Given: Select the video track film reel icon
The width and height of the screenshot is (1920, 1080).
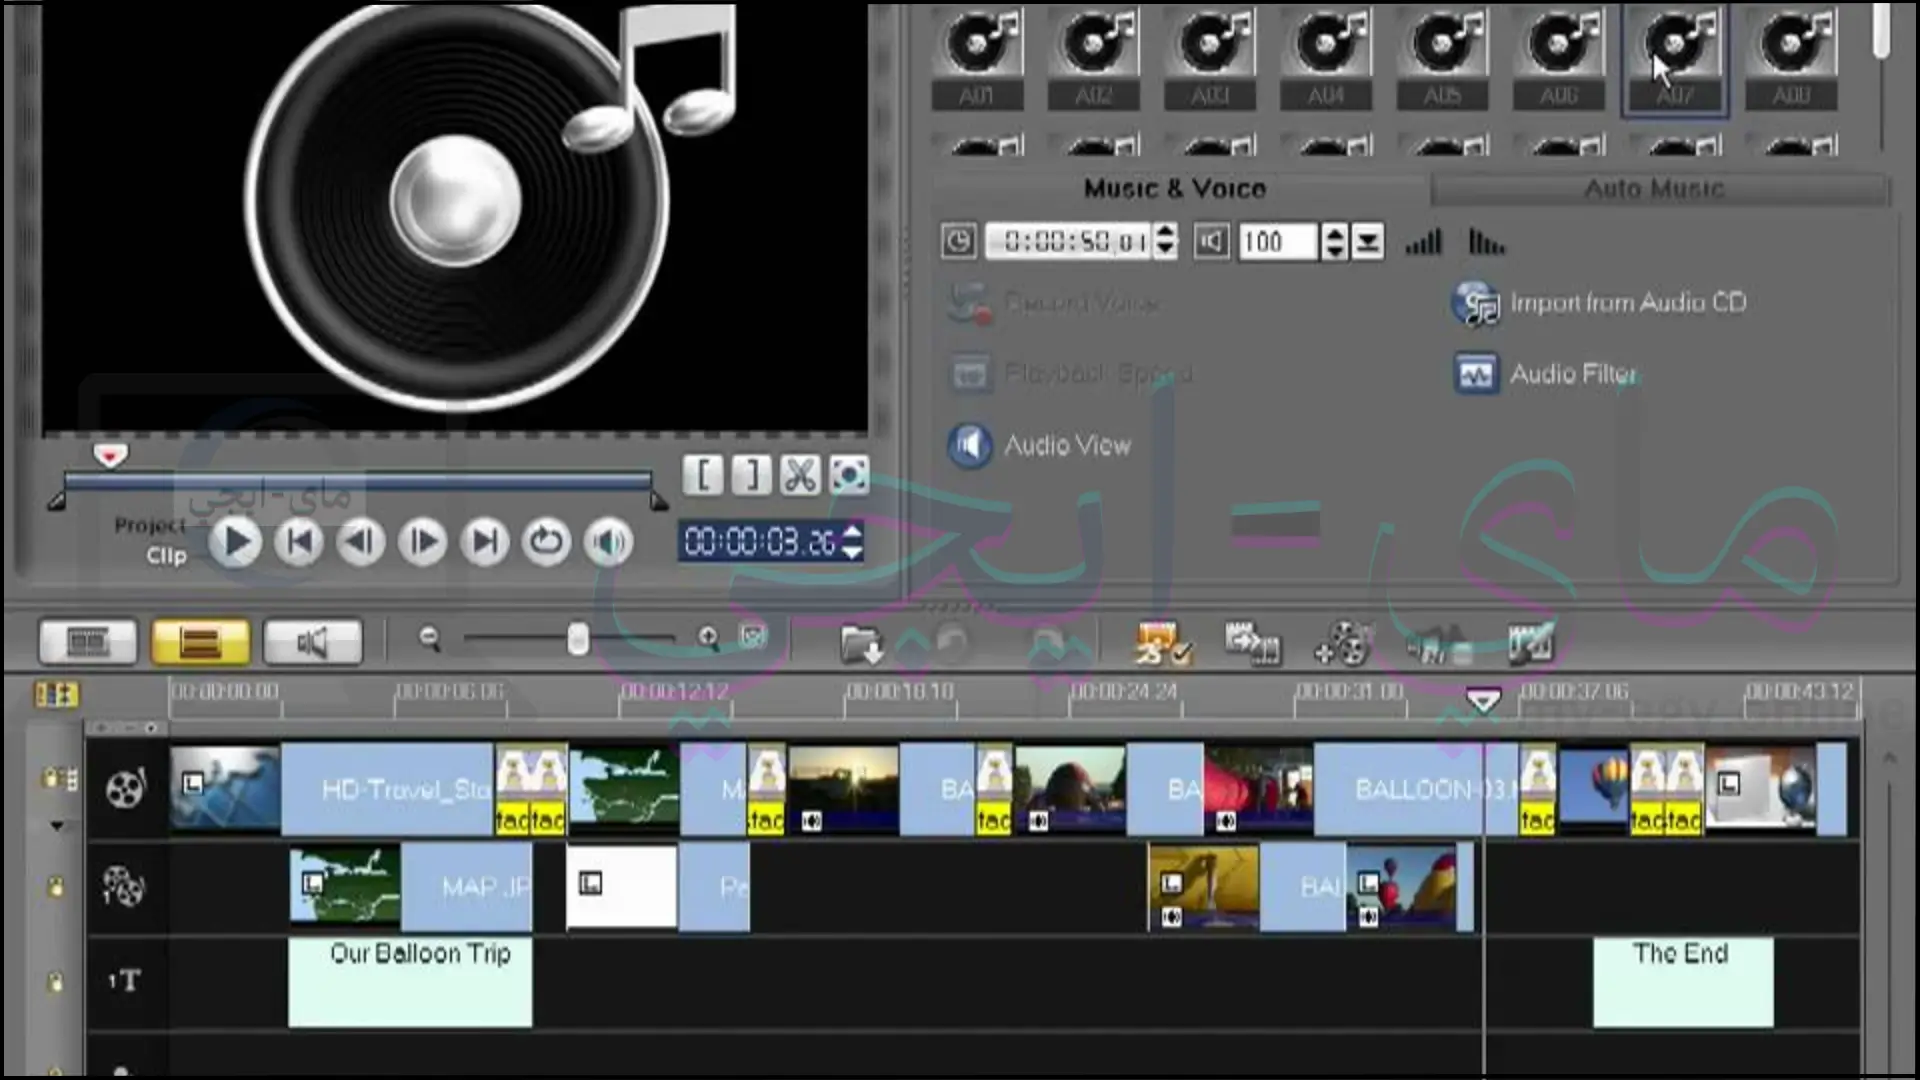Looking at the screenshot, I should tap(126, 789).
